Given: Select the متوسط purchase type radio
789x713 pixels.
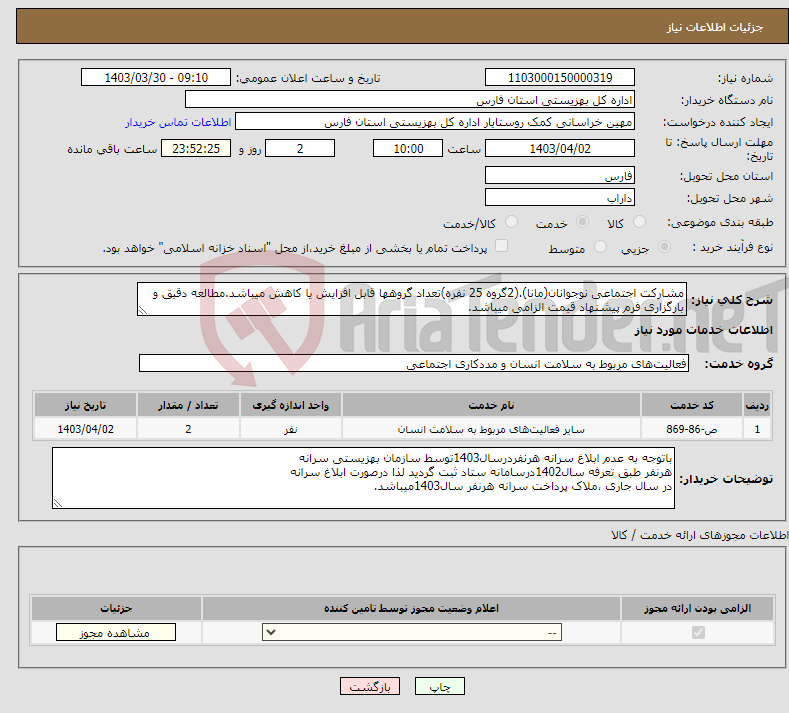Looking at the screenshot, I should pyautogui.click(x=600, y=247).
